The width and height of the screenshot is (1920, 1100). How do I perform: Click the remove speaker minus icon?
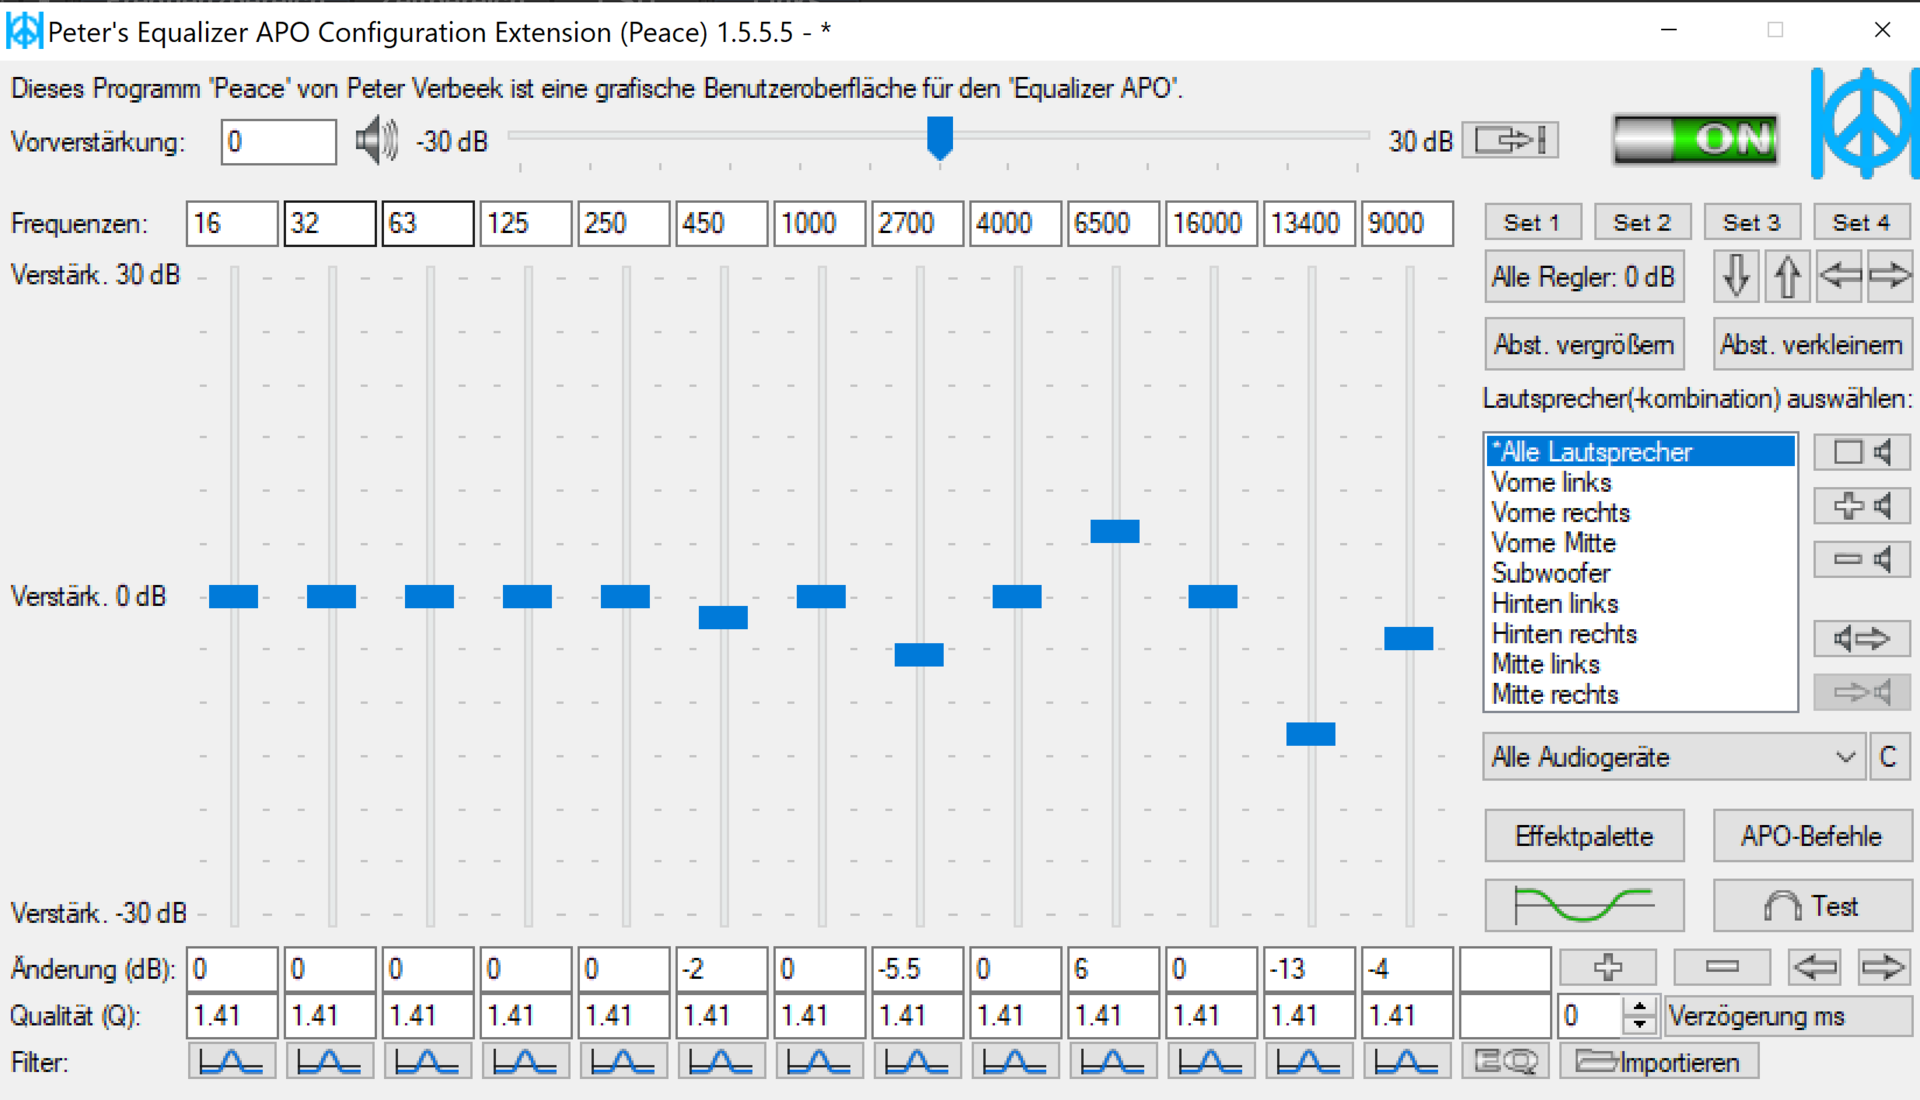point(1862,559)
